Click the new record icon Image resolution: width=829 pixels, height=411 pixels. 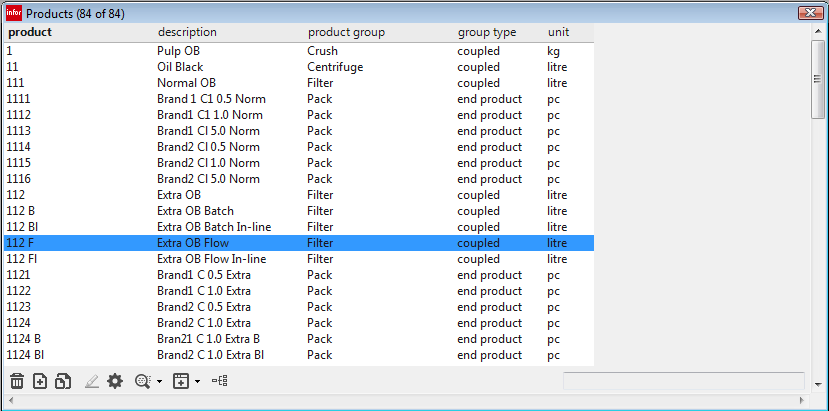pyautogui.click(x=40, y=381)
